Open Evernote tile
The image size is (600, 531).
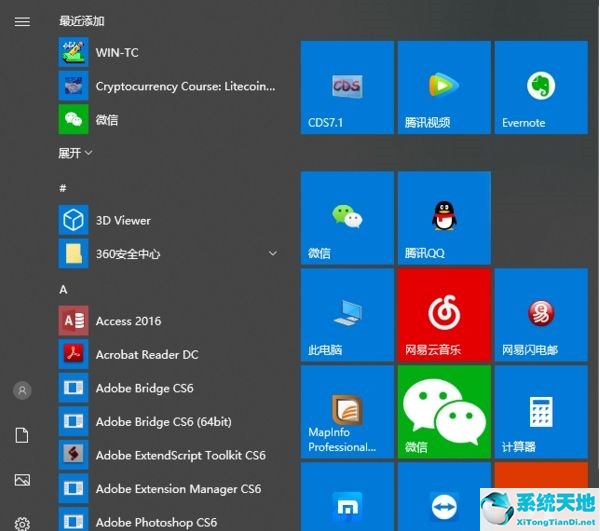click(541, 88)
